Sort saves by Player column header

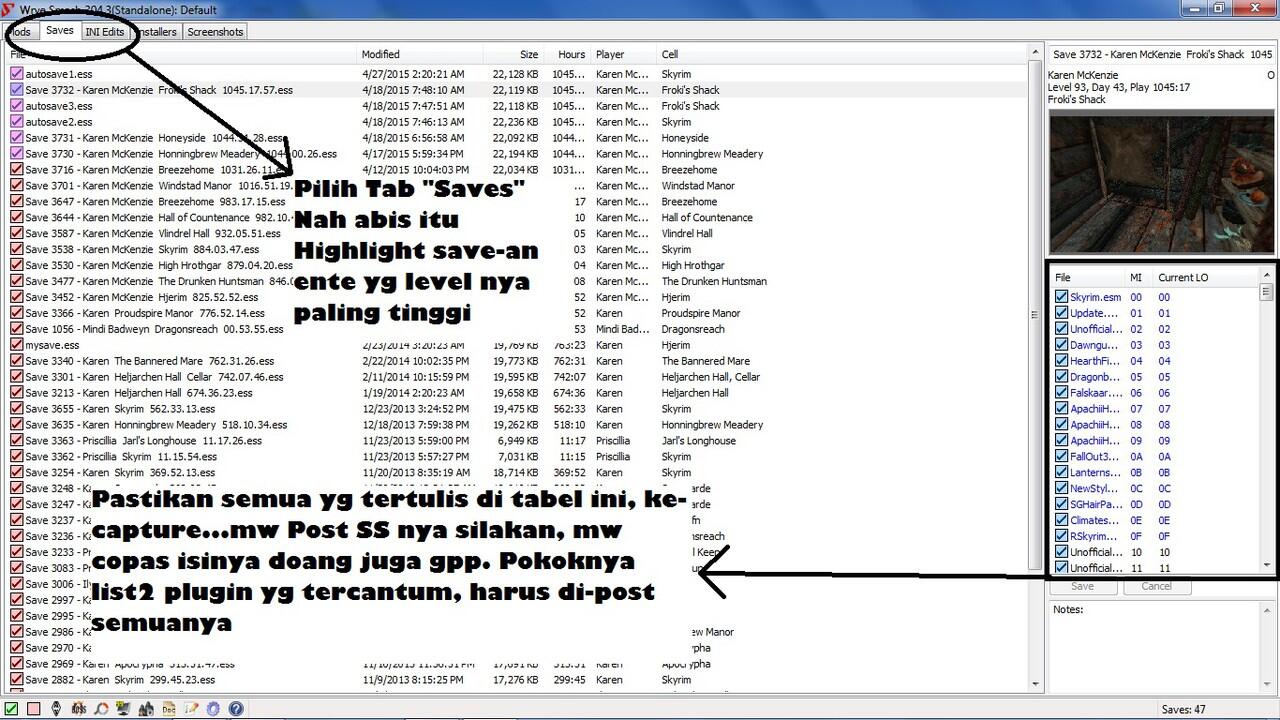tap(624, 55)
